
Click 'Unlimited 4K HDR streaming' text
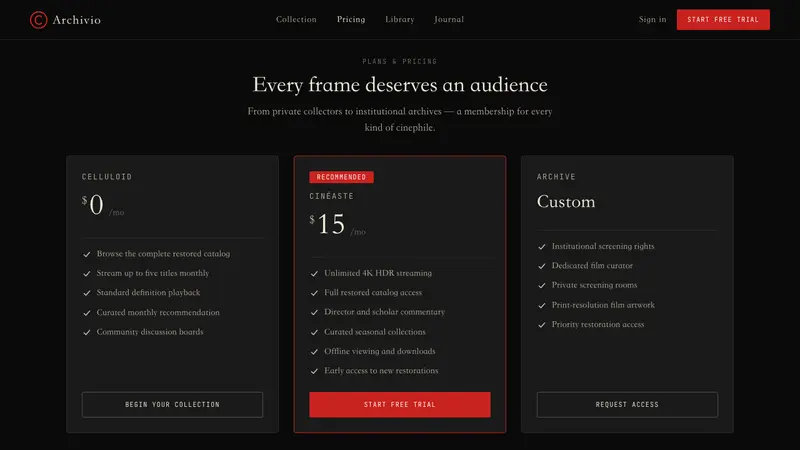point(378,273)
